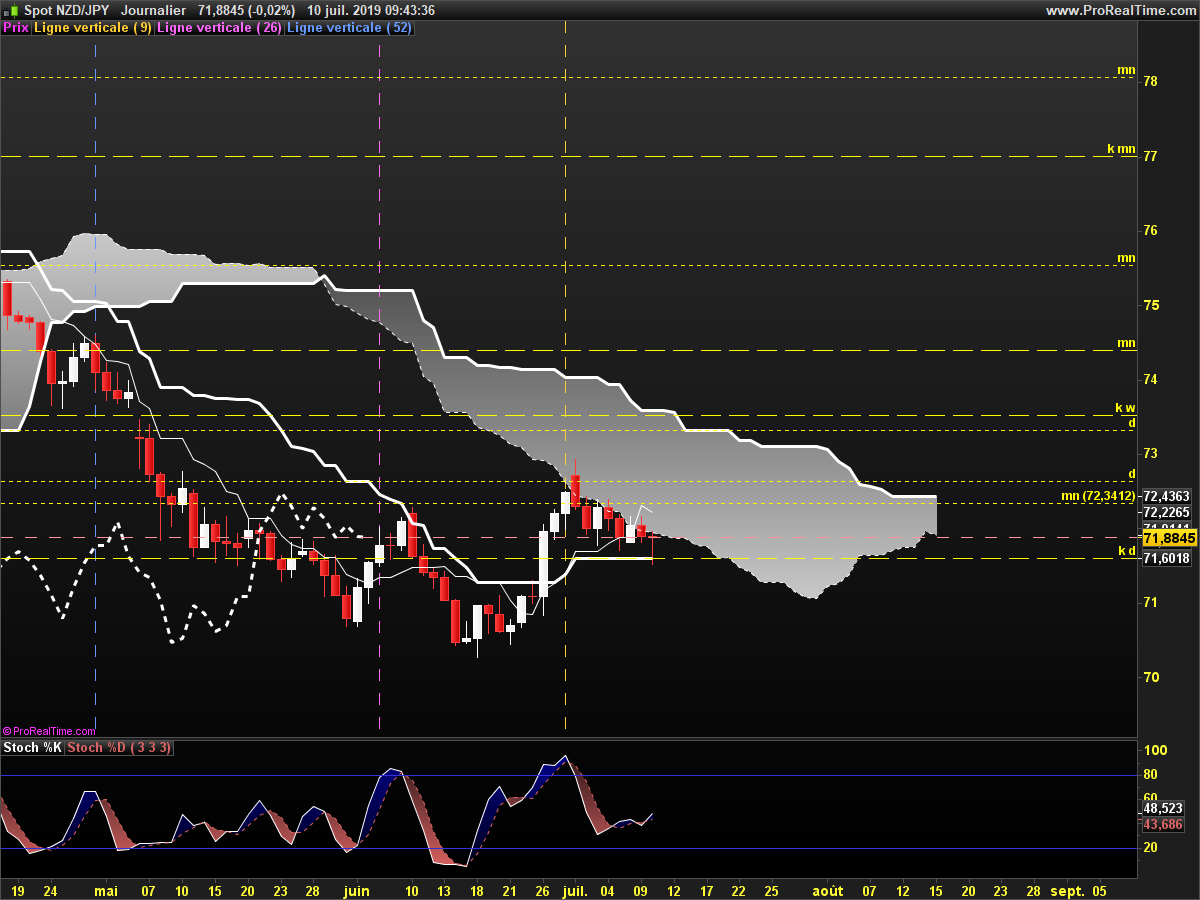Image resolution: width=1200 pixels, height=900 pixels.
Task: Click the 43,686 stochastic %D value tag
Action: [x=1163, y=824]
